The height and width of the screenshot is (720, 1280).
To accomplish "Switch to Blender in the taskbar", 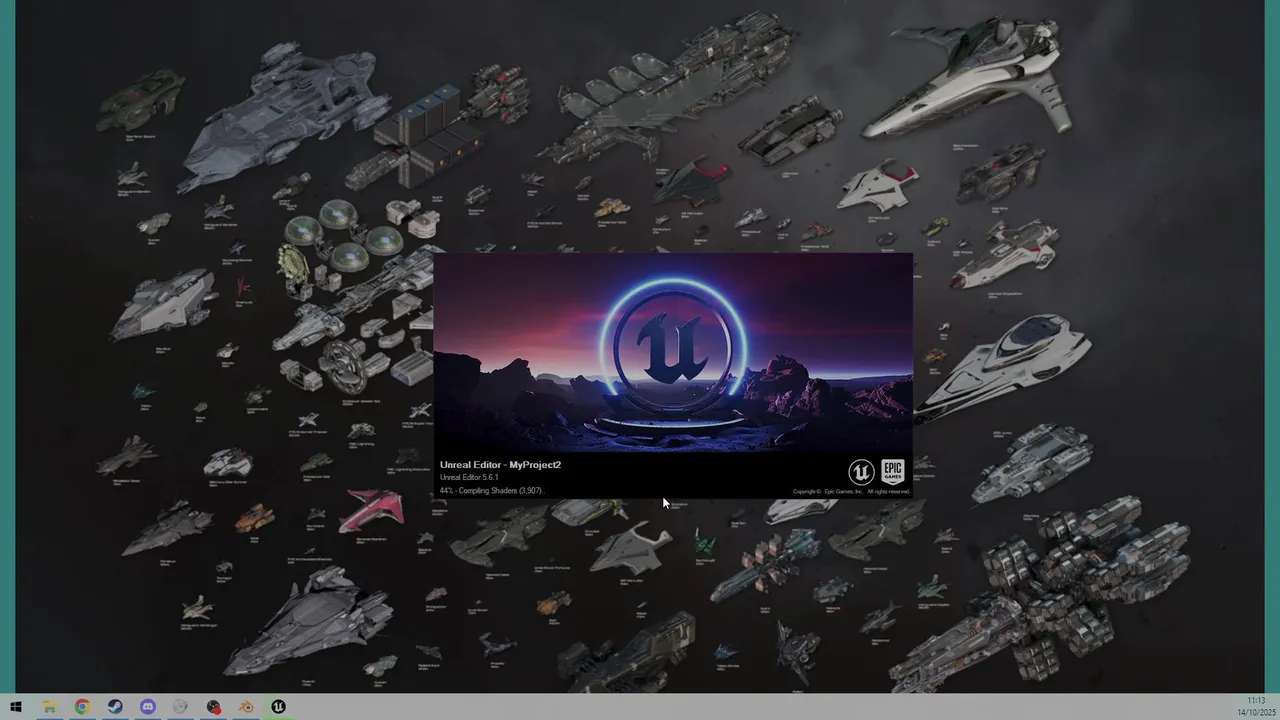I will [x=246, y=707].
